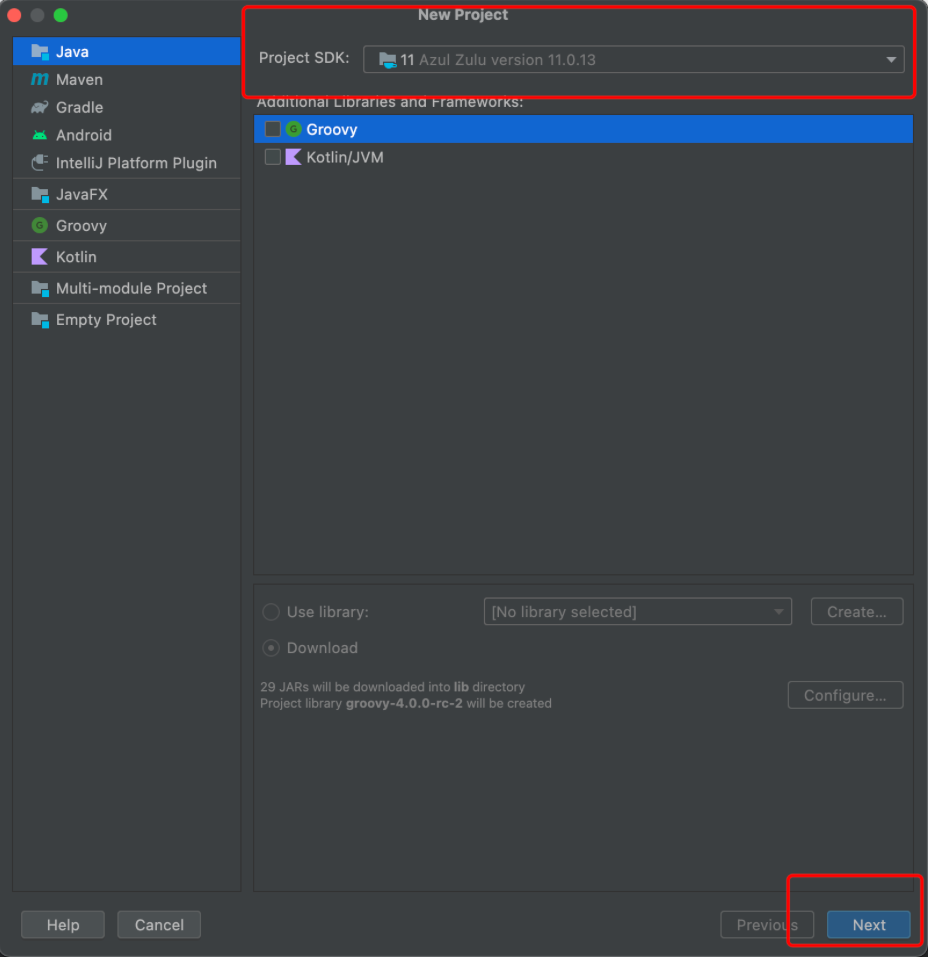Select Gradle project type
The height and width of the screenshot is (960, 938).
tap(127, 108)
